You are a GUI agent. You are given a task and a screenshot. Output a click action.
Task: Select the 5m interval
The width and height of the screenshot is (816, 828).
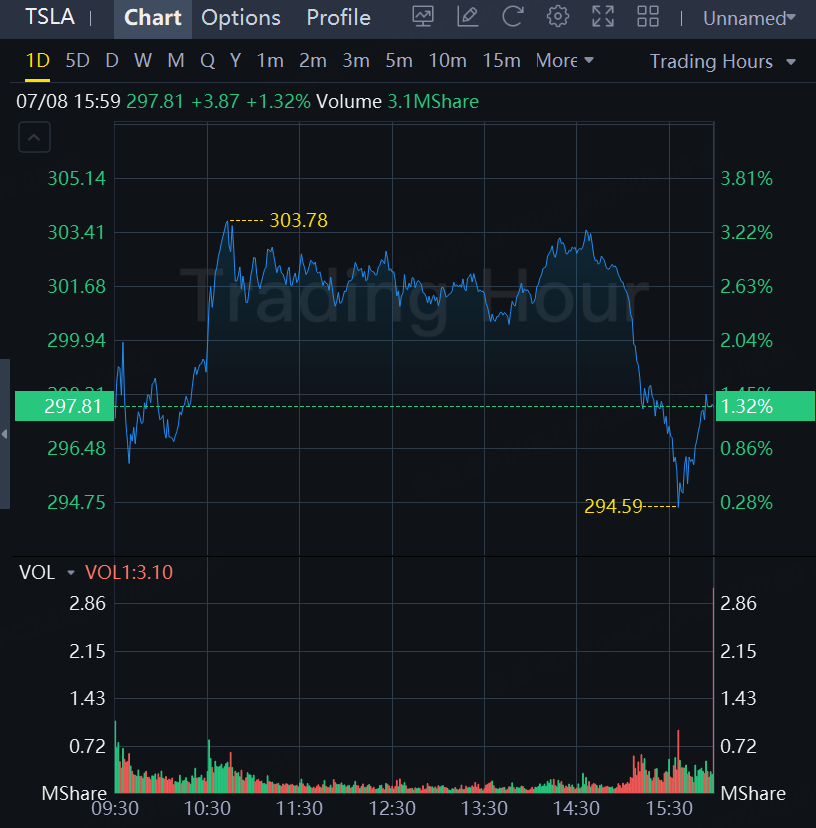(399, 61)
